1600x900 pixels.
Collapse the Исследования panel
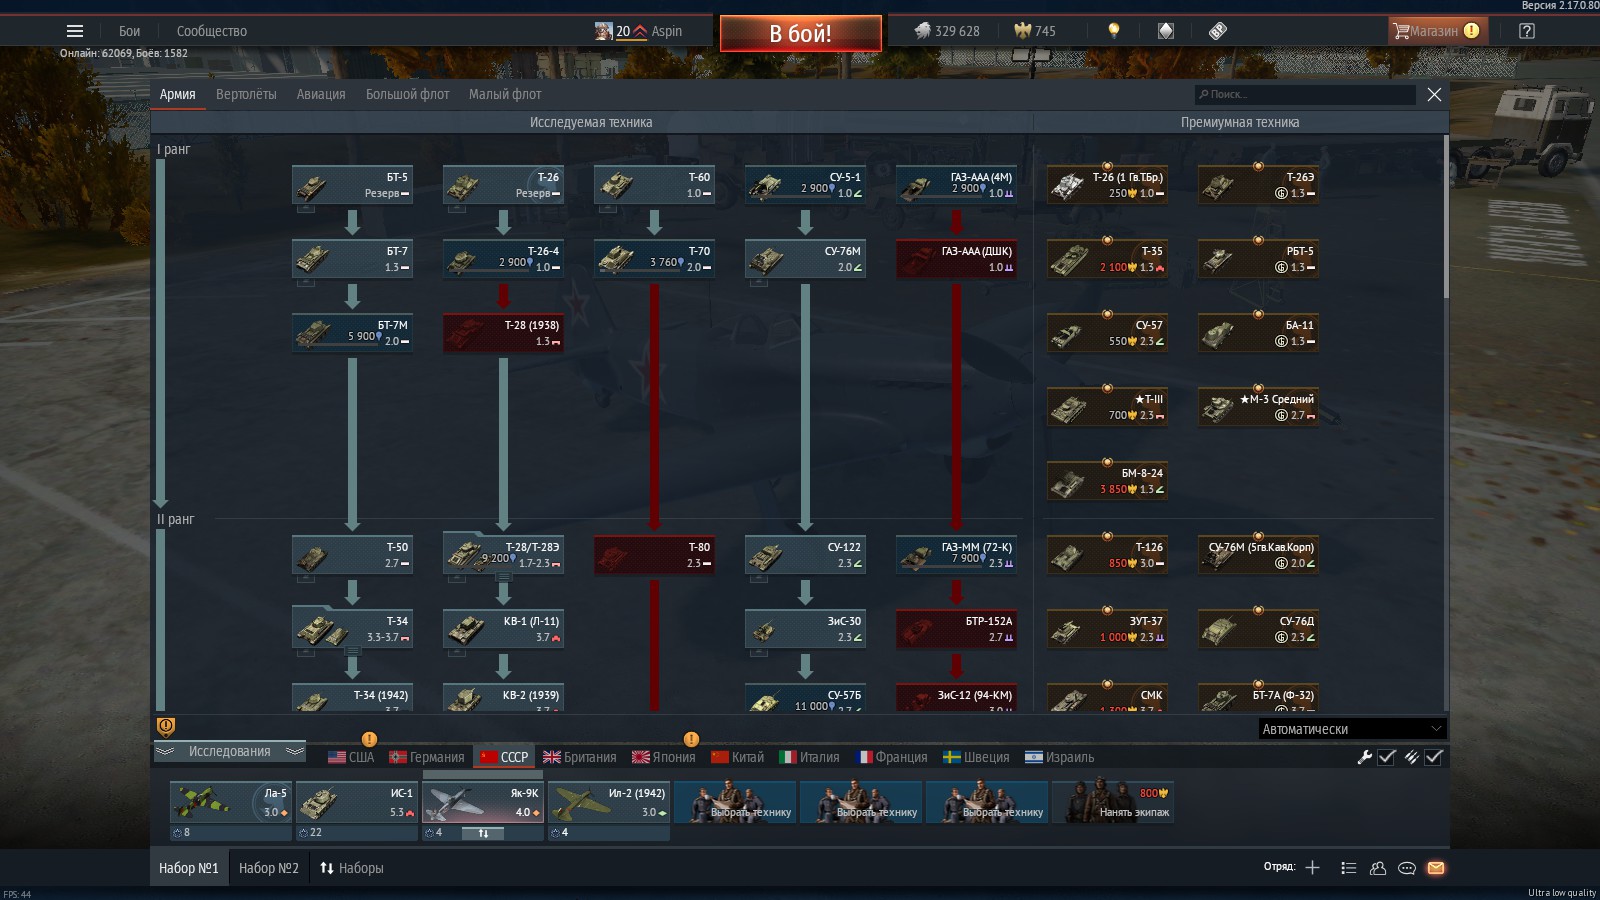pos(229,751)
